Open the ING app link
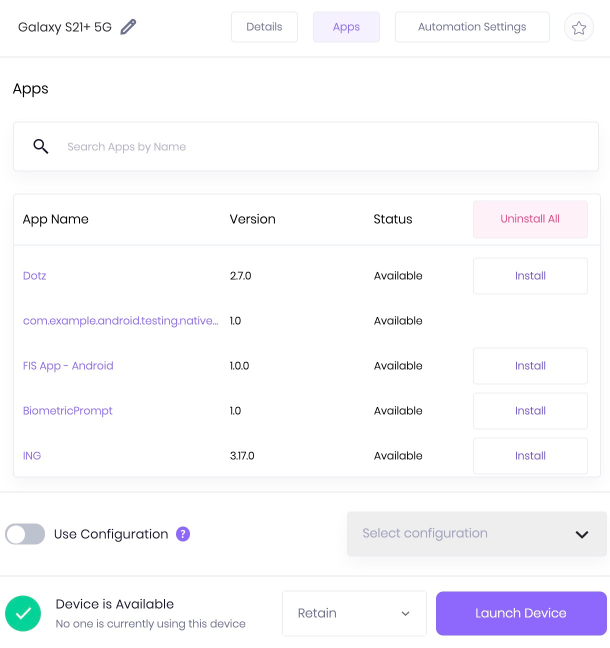The width and height of the screenshot is (610, 648). coord(32,456)
